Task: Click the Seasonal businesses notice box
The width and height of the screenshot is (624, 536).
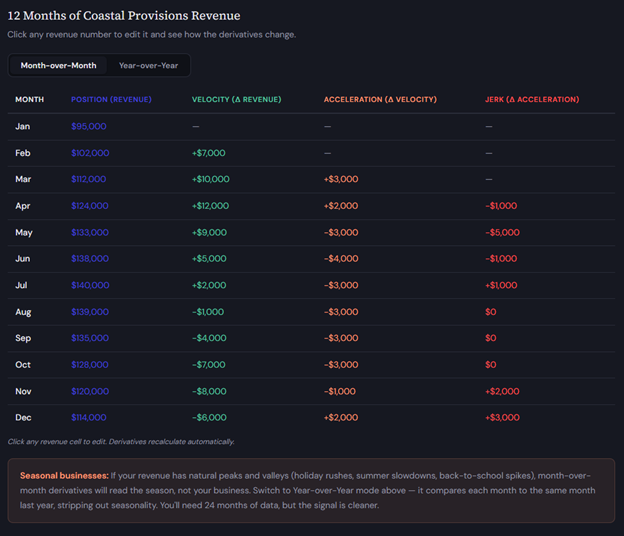Action: tap(311, 490)
